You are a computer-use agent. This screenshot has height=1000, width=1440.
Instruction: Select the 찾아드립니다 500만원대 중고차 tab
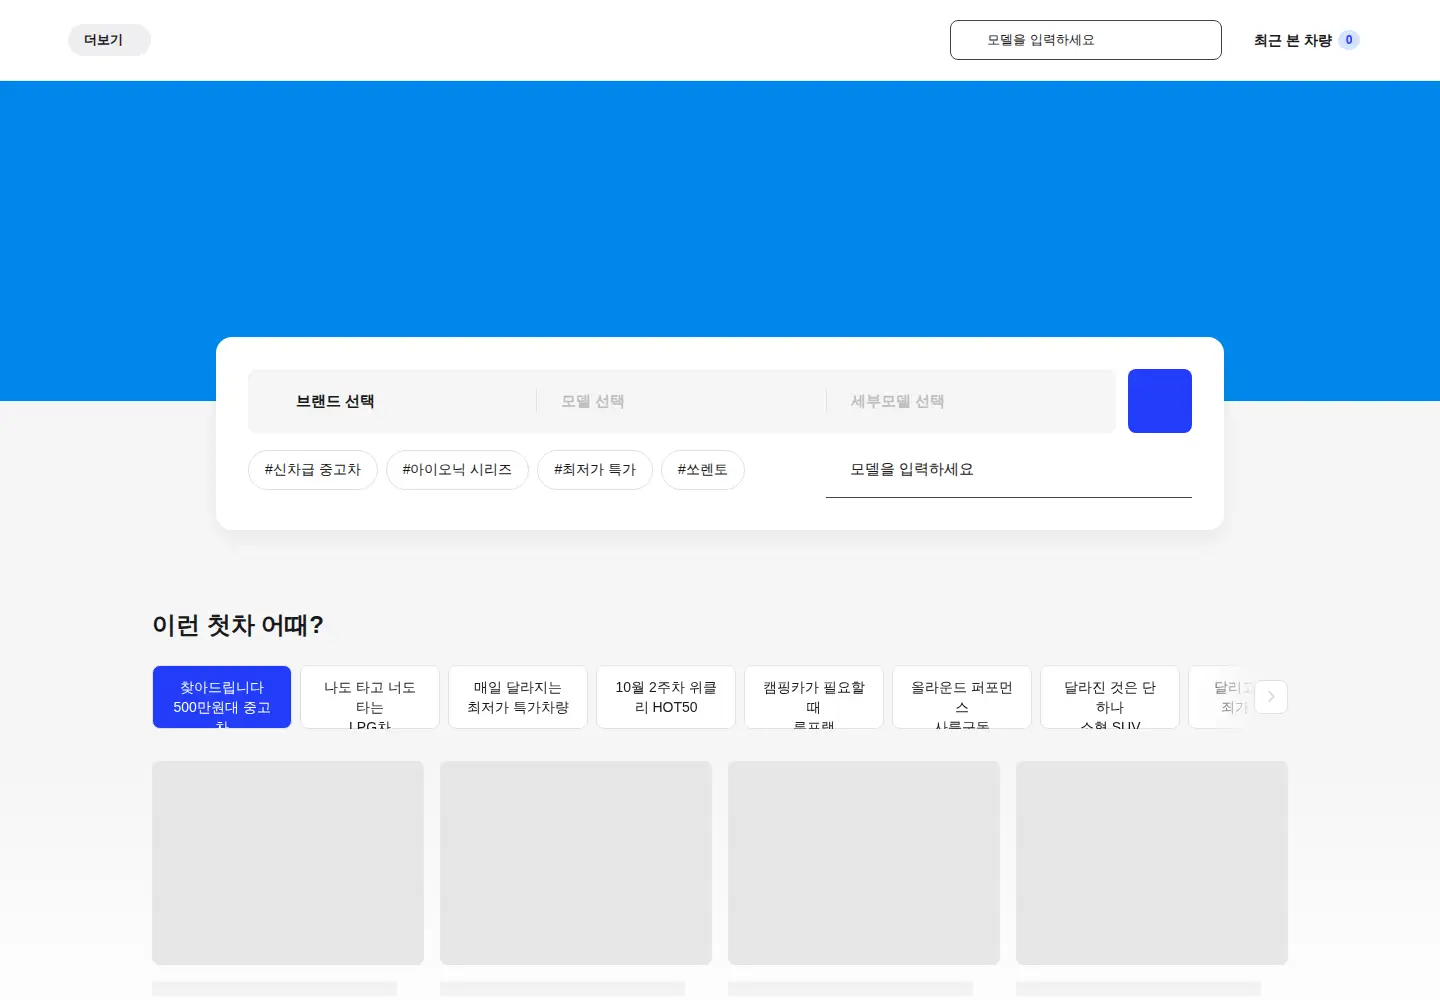(222, 697)
